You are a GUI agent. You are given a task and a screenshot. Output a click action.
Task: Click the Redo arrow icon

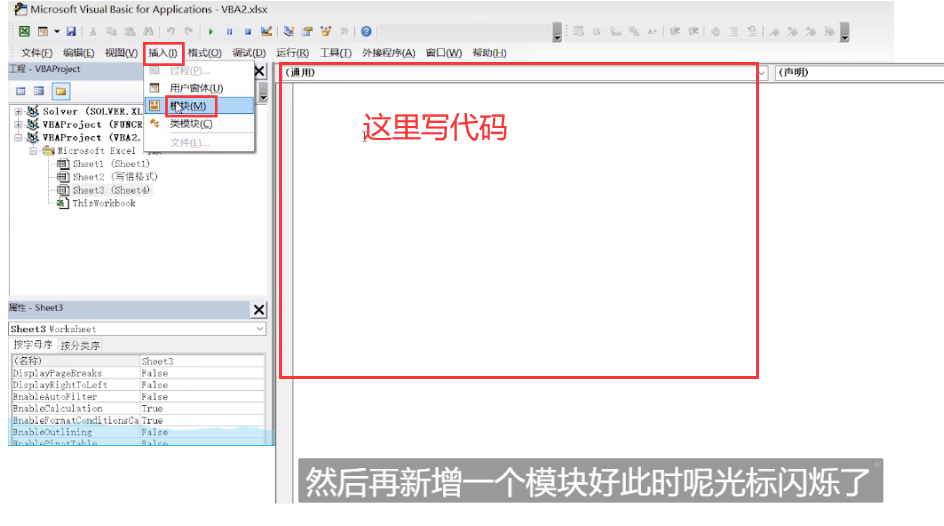tap(189, 31)
